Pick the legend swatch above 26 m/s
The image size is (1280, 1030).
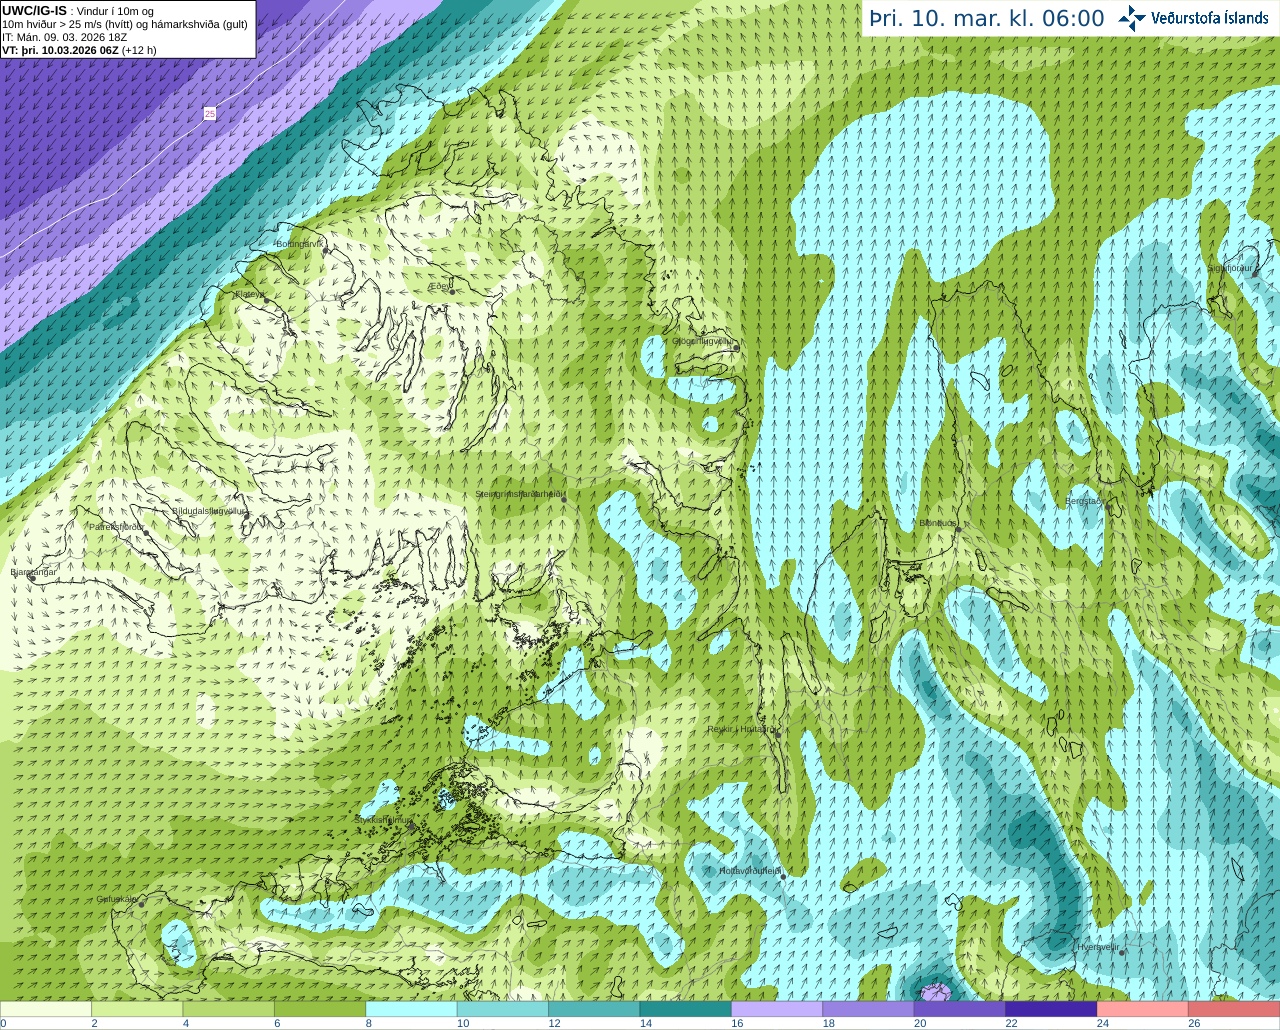point(1234,1009)
